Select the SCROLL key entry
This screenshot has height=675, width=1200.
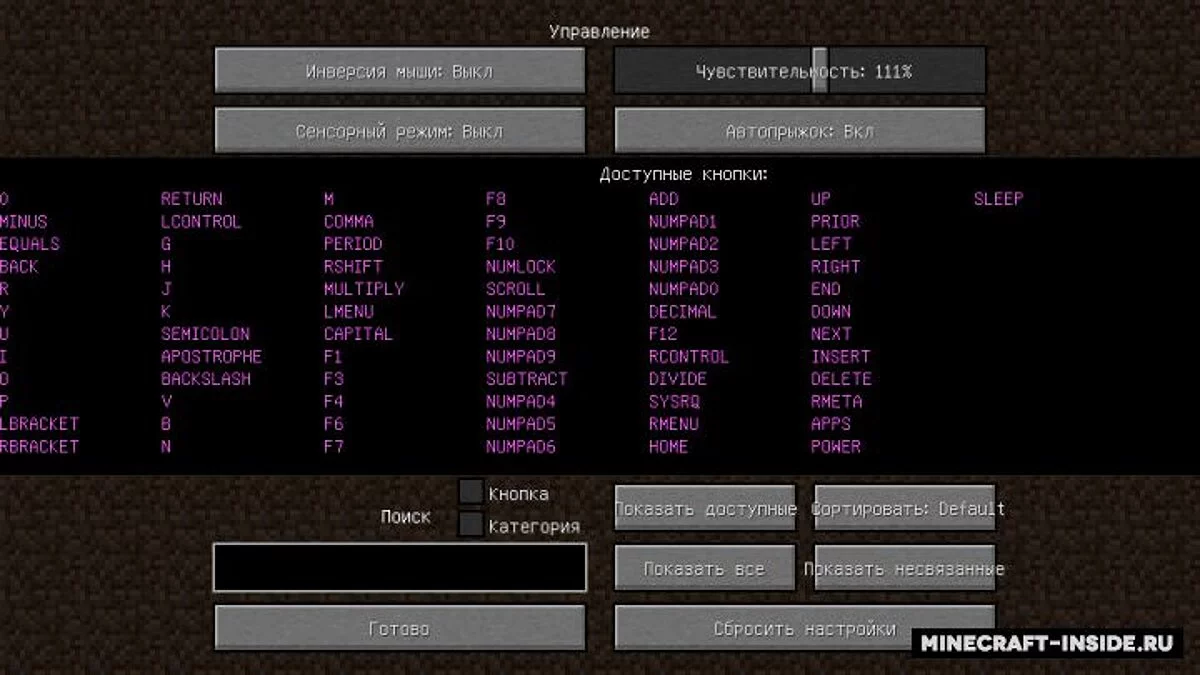[x=516, y=289]
